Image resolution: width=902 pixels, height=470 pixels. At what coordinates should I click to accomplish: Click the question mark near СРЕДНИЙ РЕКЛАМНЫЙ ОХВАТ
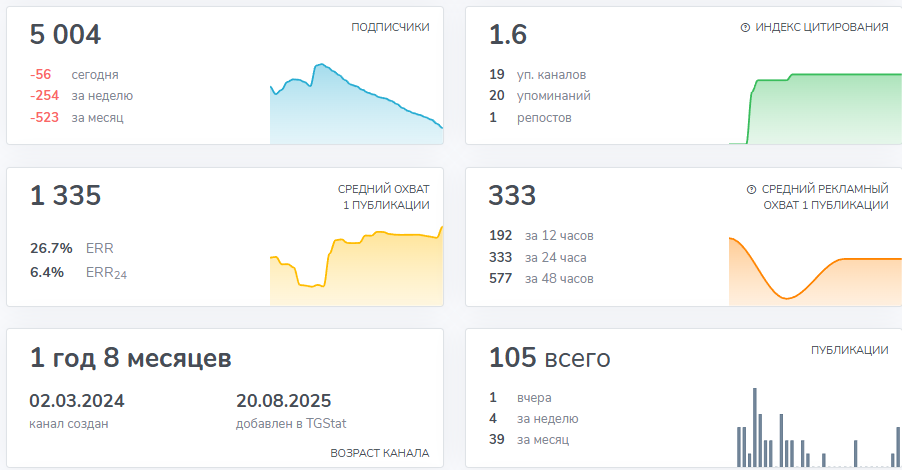[751, 189]
